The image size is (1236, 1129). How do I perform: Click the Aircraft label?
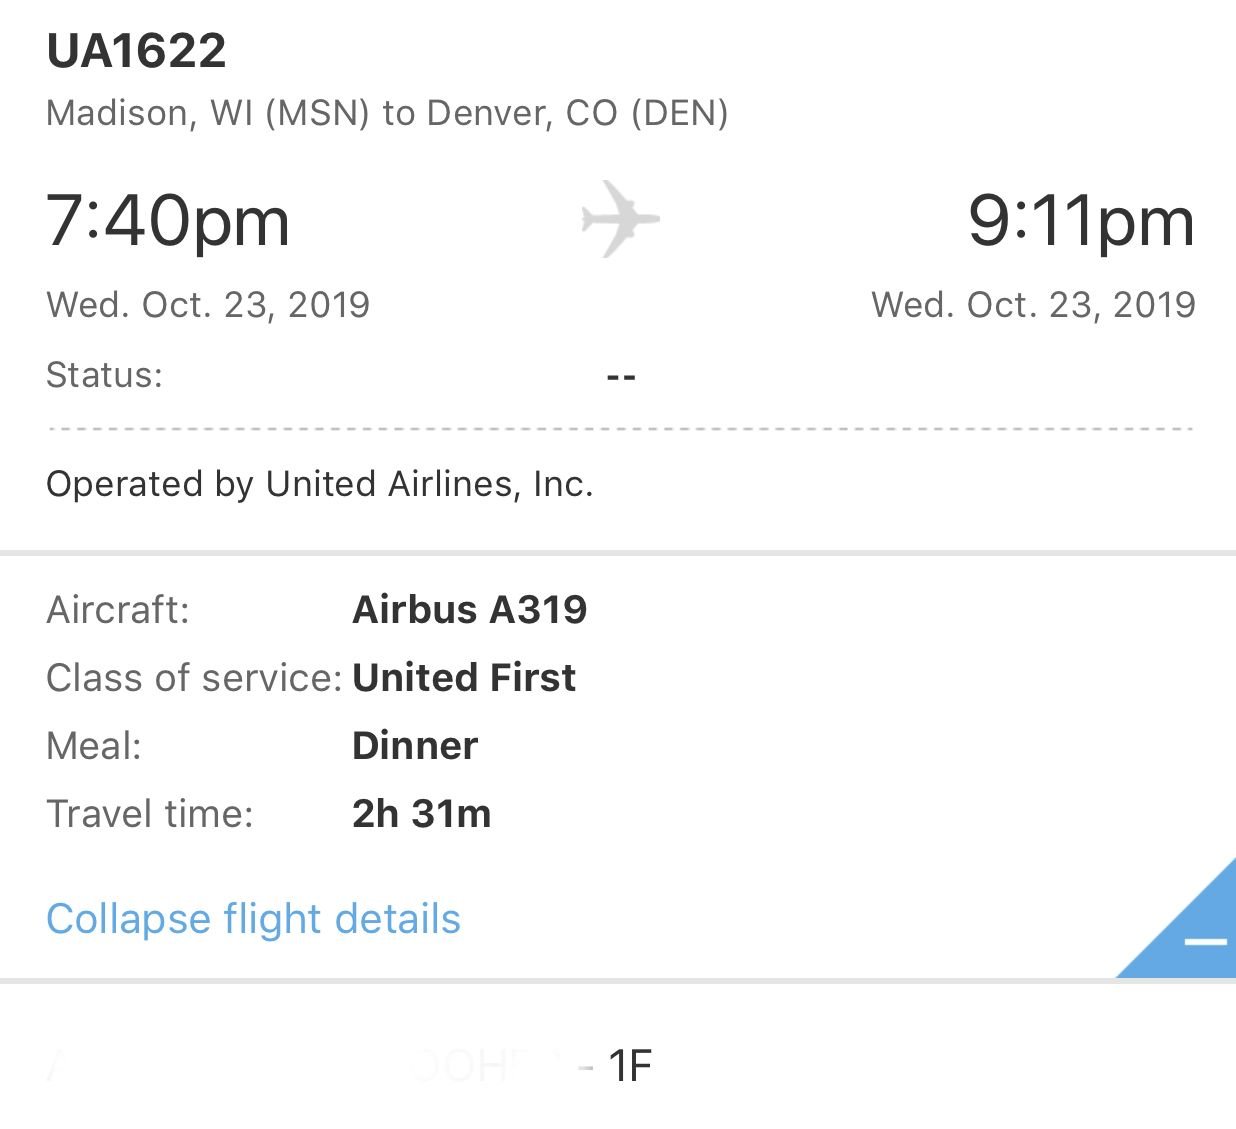(x=118, y=609)
